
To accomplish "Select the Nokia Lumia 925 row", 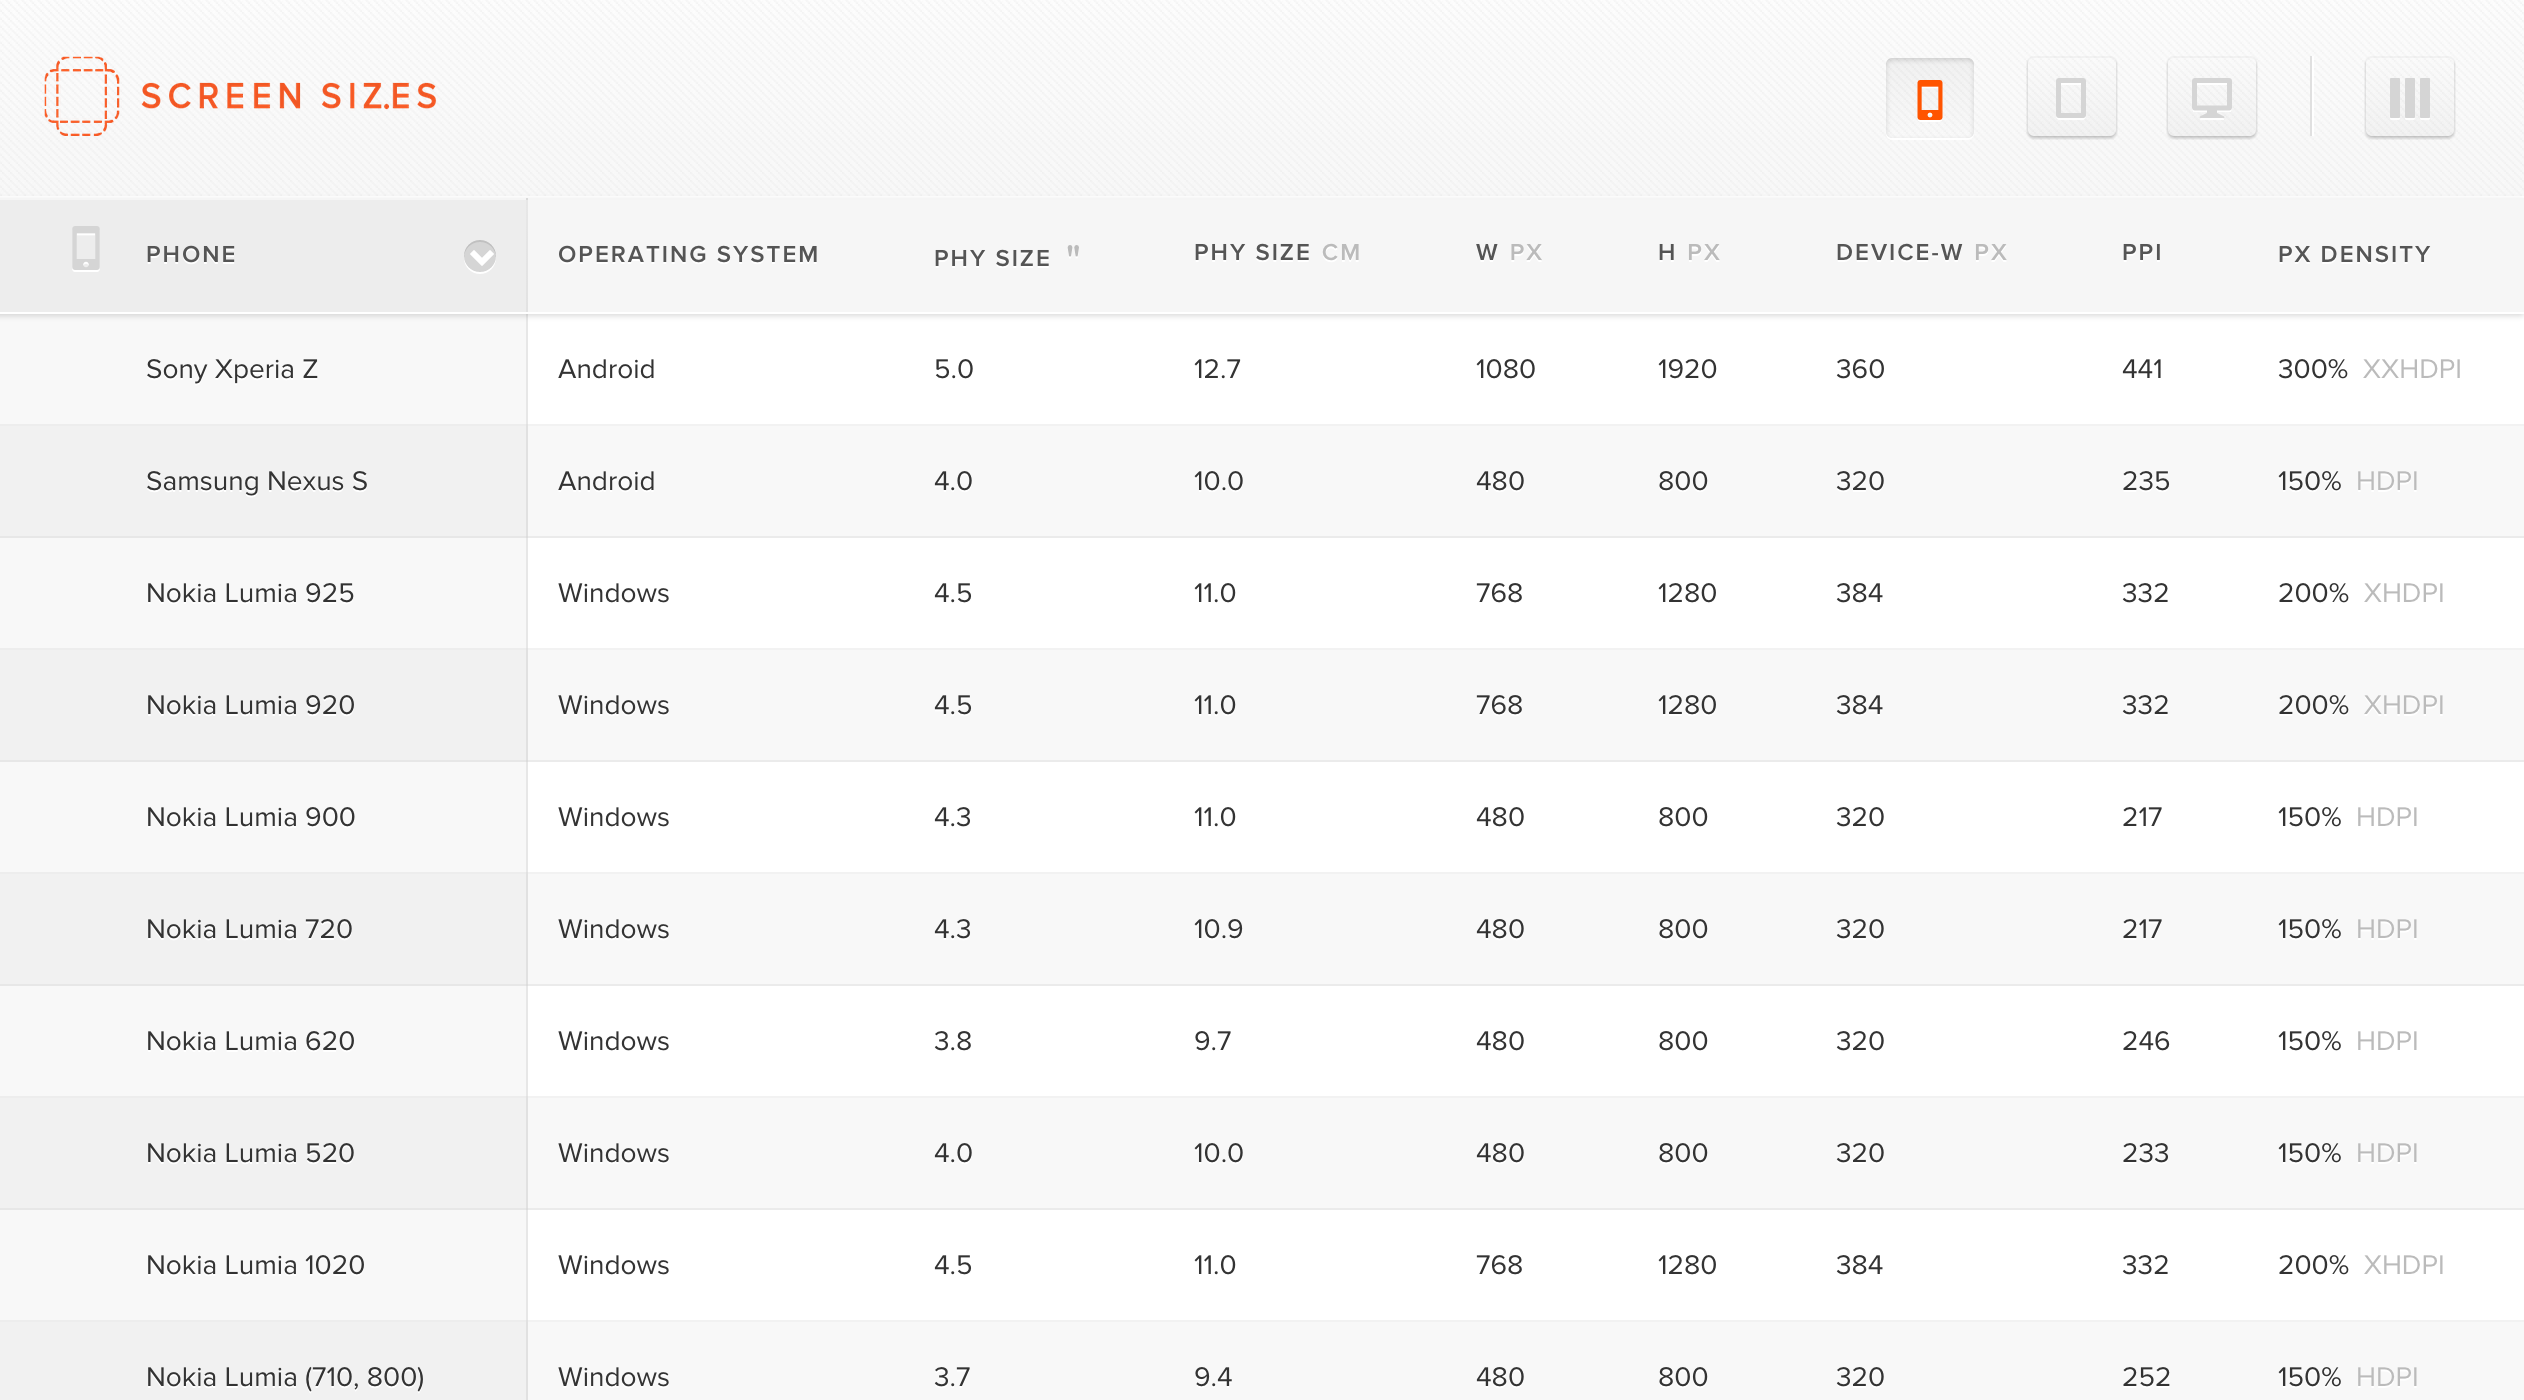I will [1262, 593].
